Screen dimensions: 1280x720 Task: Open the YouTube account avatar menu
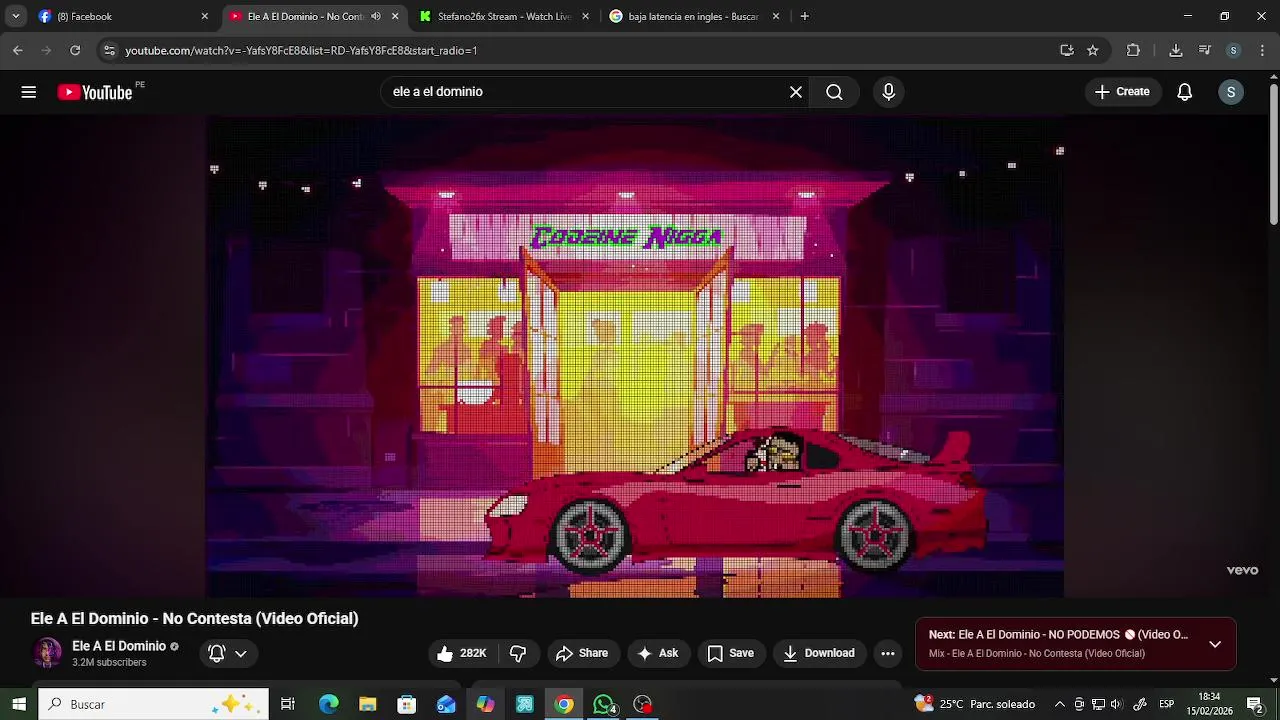[x=1231, y=92]
